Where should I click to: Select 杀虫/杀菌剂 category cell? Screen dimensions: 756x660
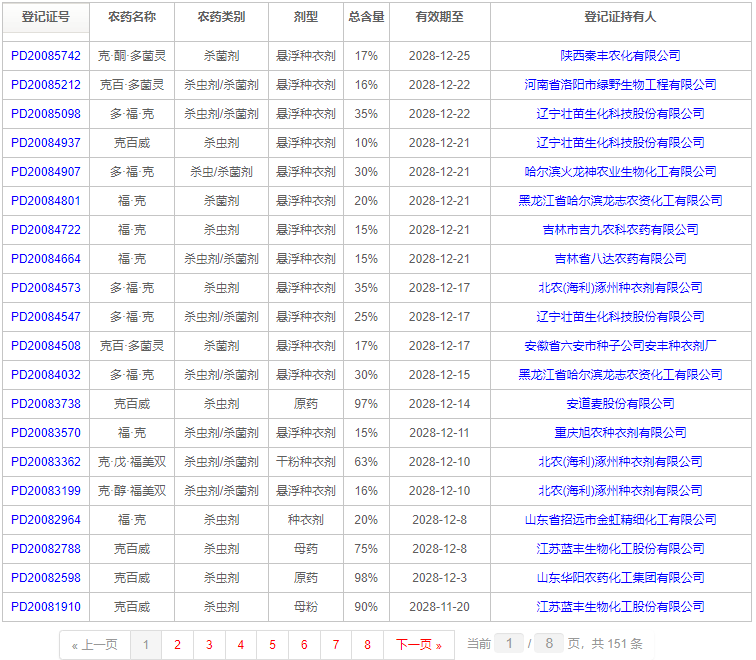221,172
